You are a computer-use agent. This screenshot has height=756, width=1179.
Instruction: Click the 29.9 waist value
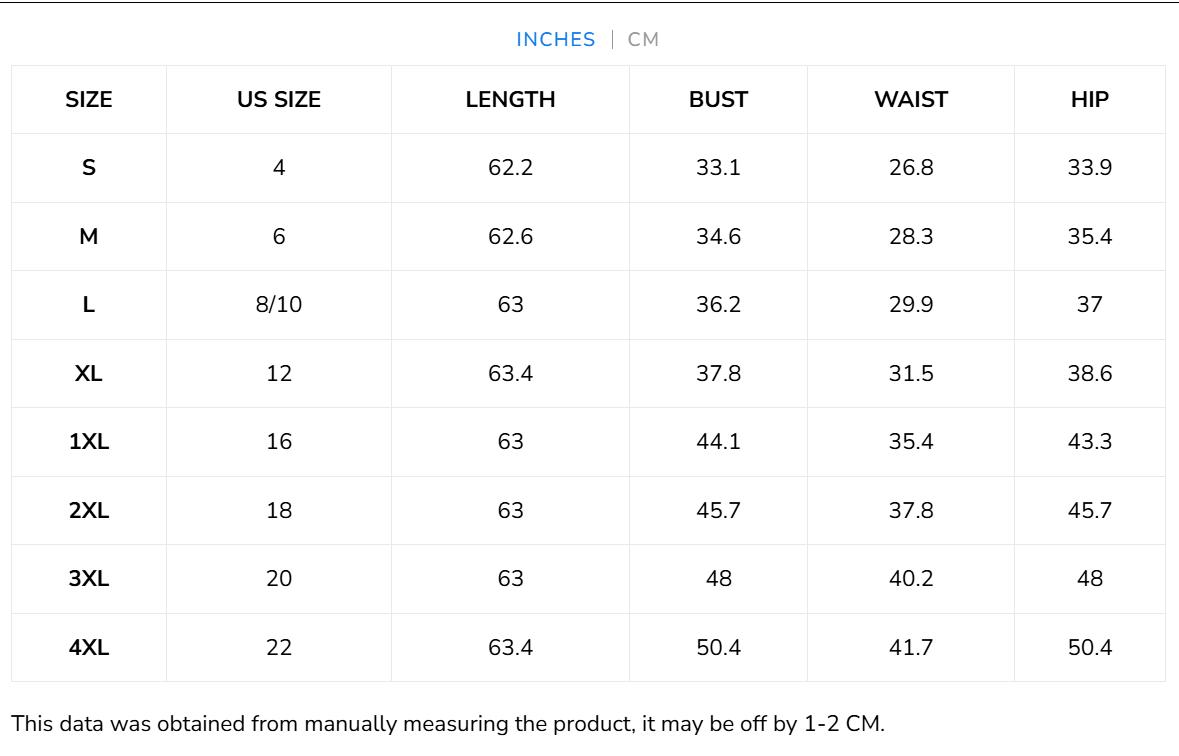coord(911,305)
